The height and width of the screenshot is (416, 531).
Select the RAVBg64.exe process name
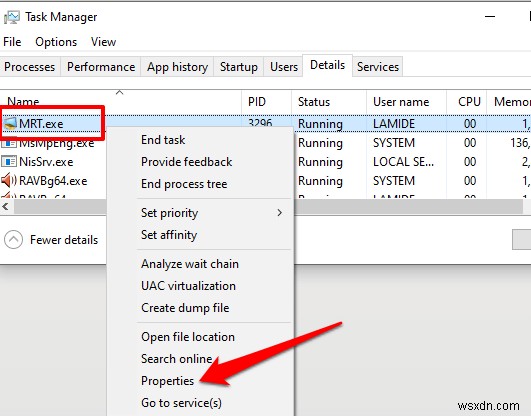53,181
